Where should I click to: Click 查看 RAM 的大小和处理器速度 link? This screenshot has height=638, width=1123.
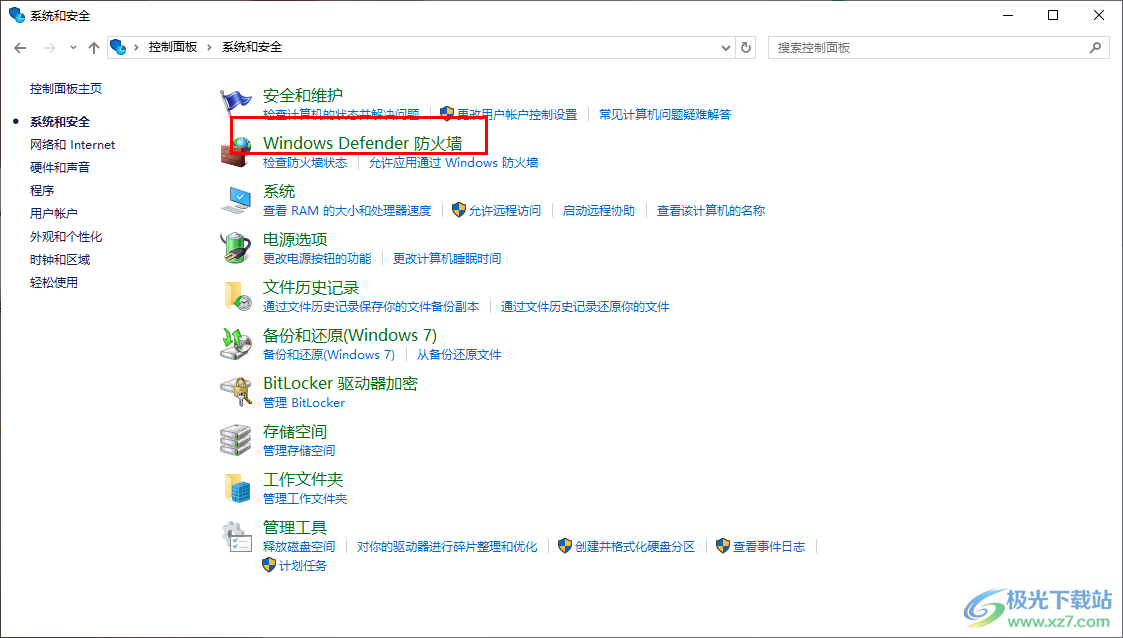[x=347, y=211]
